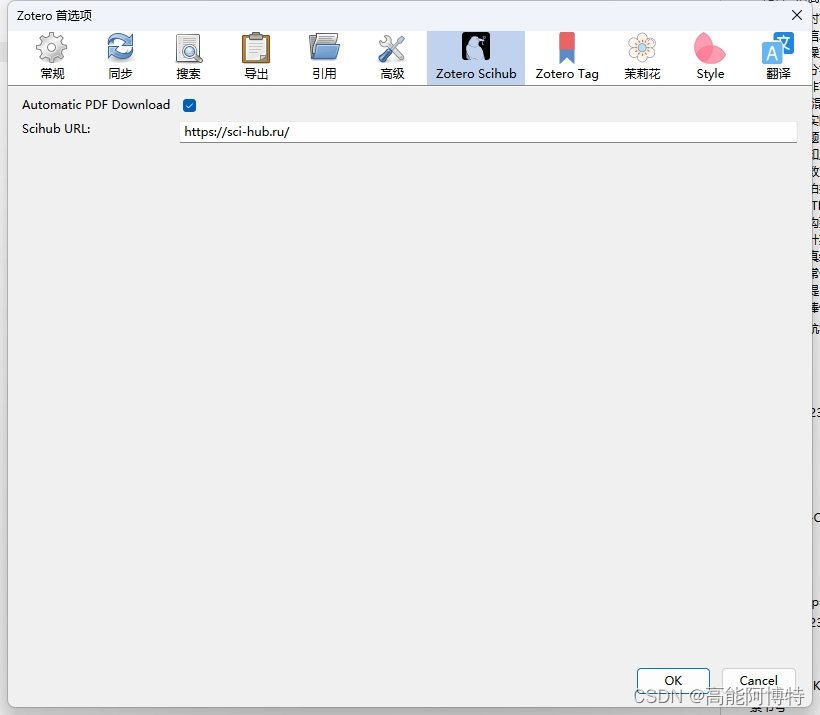Close the Zotero 首选项 window
The width and height of the screenshot is (820, 715).
[x=796, y=15]
